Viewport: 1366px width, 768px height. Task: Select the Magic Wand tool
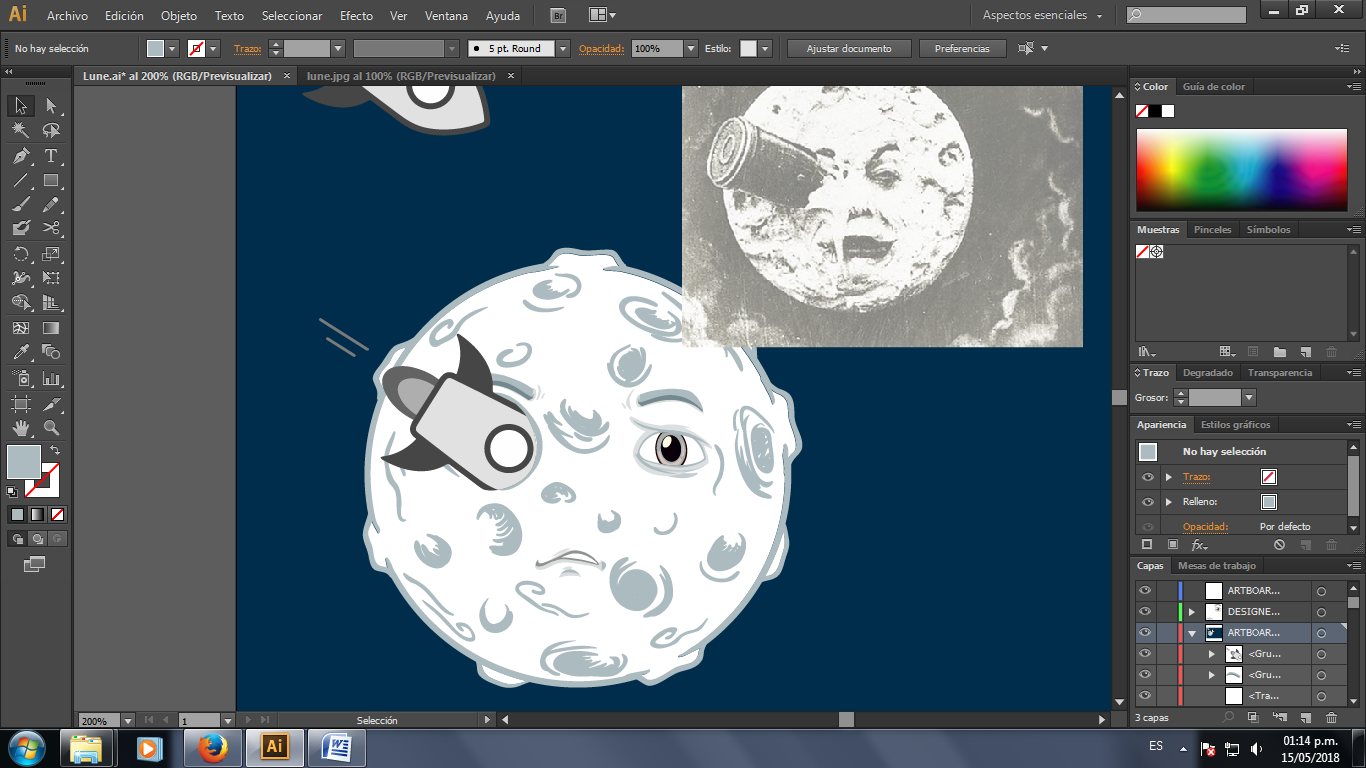coord(21,131)
